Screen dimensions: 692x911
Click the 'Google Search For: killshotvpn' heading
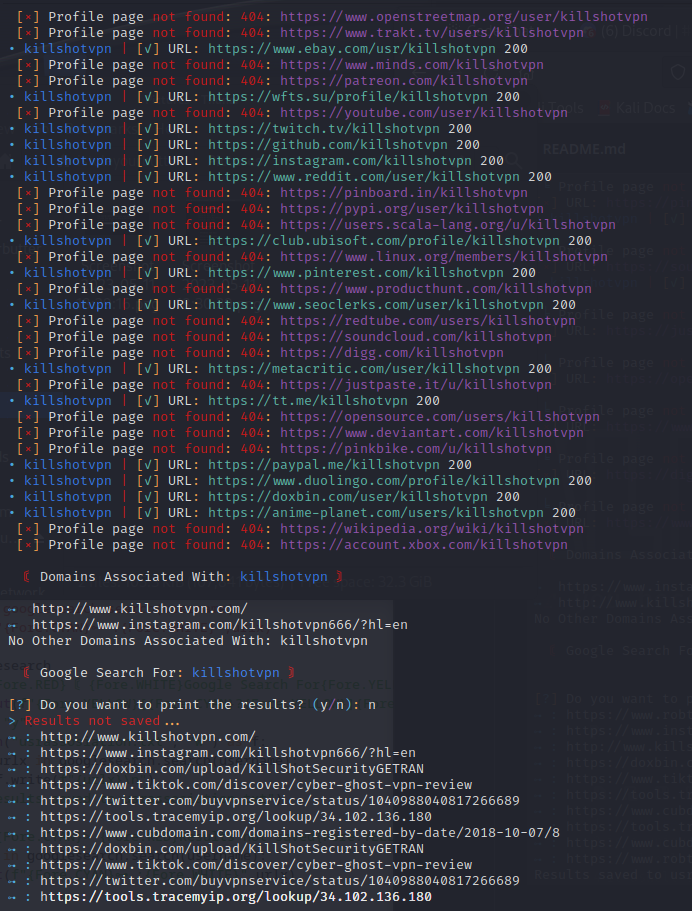160,672
